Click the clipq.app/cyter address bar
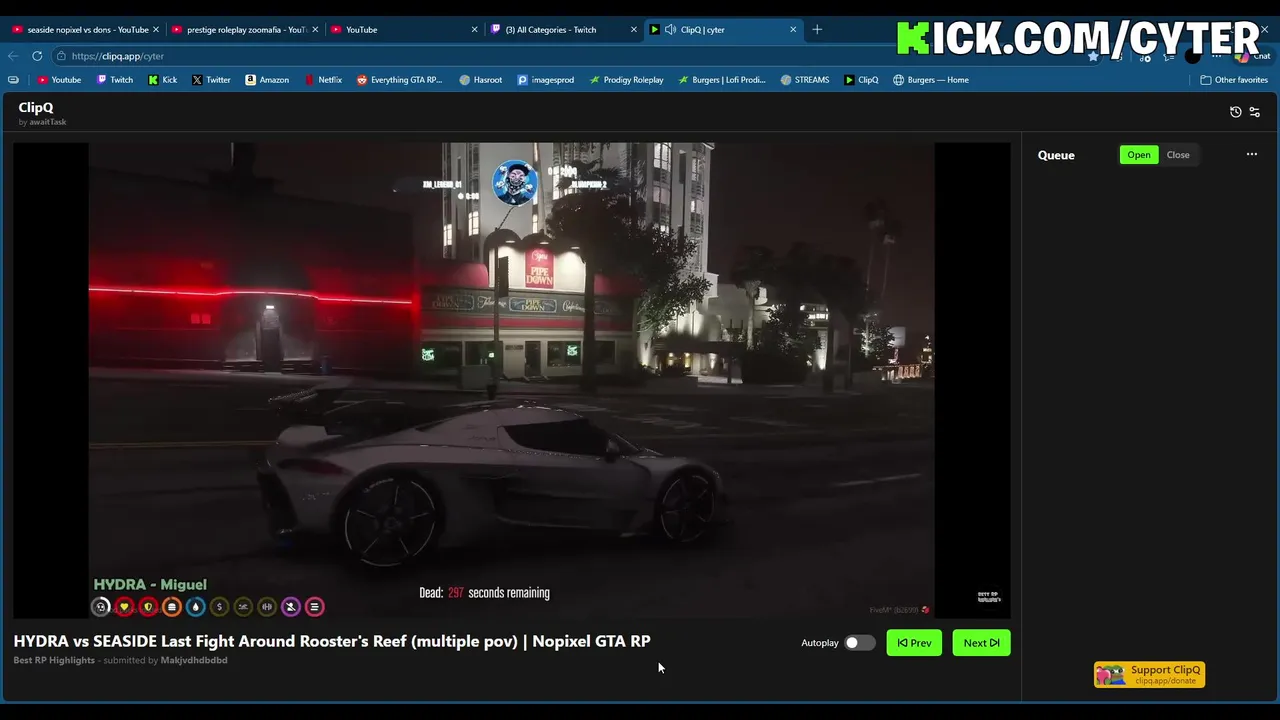Screen dimensions: 1280x720 click(117, 56)
